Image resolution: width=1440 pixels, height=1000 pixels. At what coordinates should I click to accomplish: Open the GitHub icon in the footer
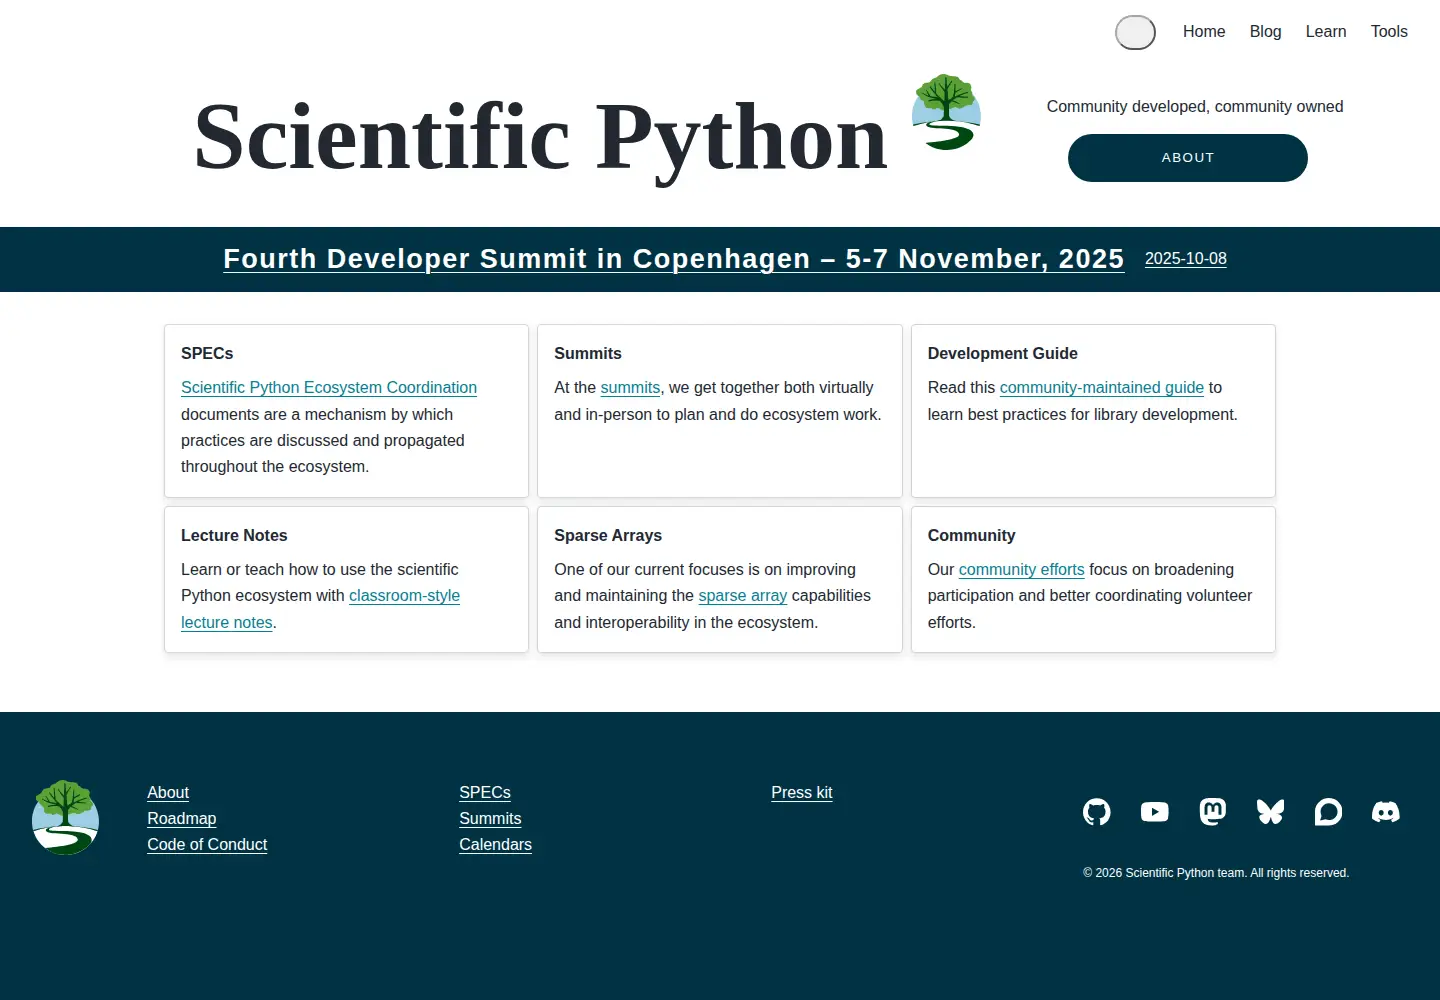click(x=1097, y=812)
